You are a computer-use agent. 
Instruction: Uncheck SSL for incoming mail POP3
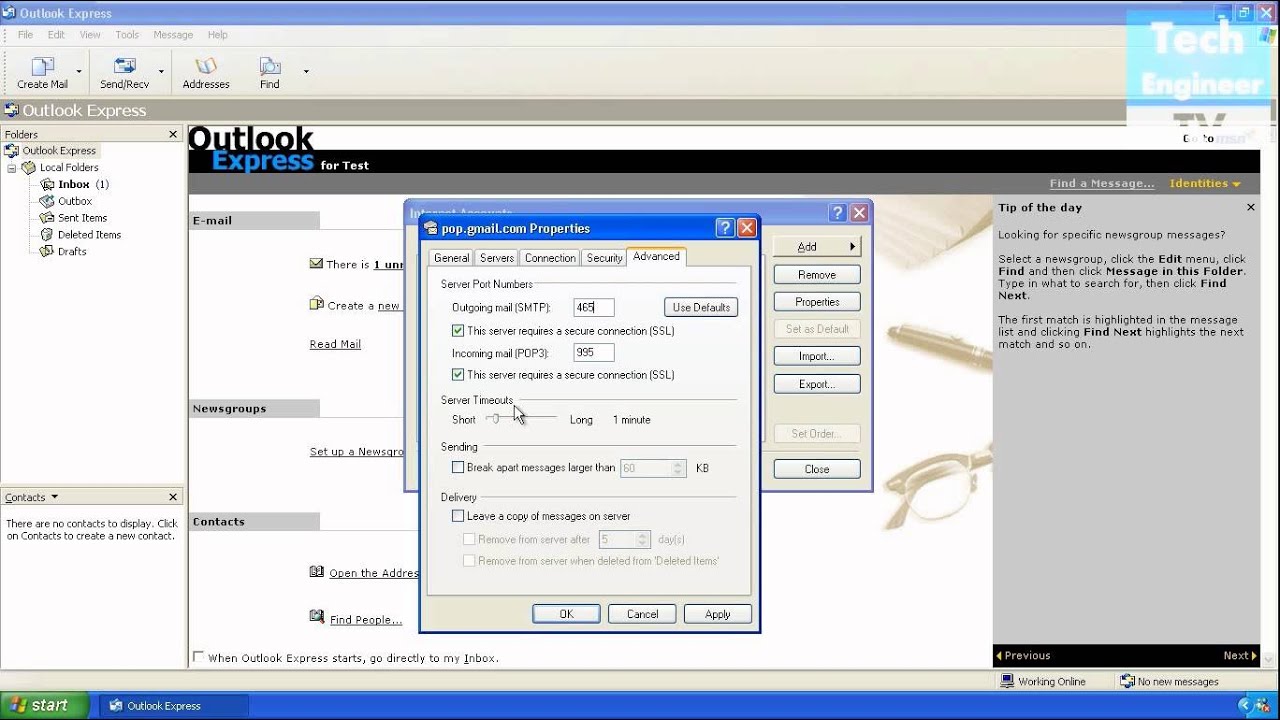coord(458,375)
